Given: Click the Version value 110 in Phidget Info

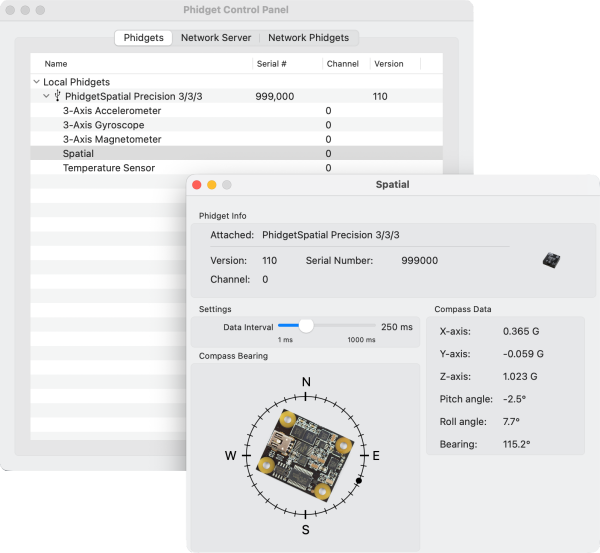Looking at the screenshot, I should click(269, 261).
